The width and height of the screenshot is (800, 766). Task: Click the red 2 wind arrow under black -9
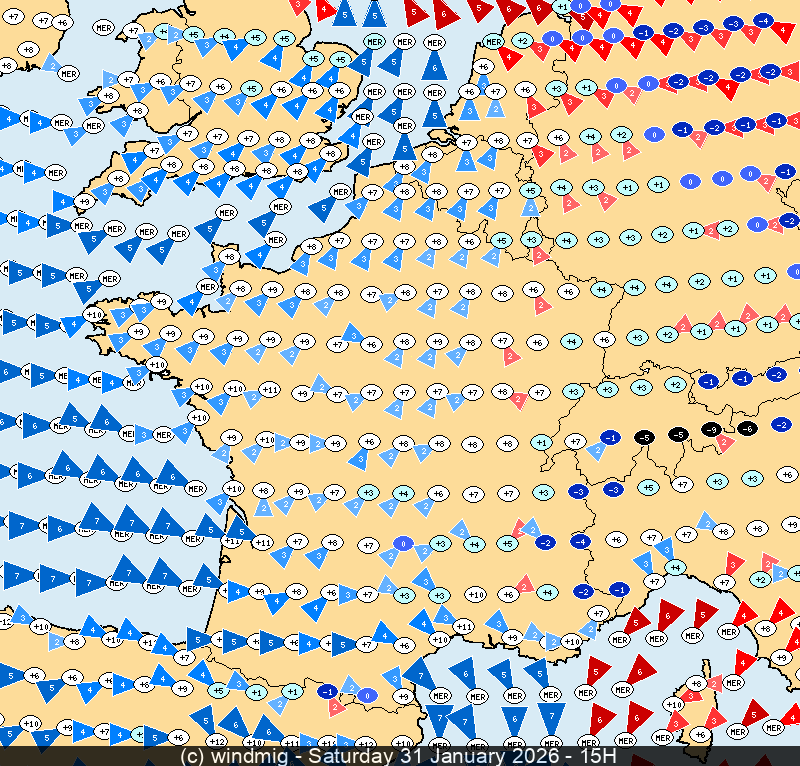click(x=724, y=441)
